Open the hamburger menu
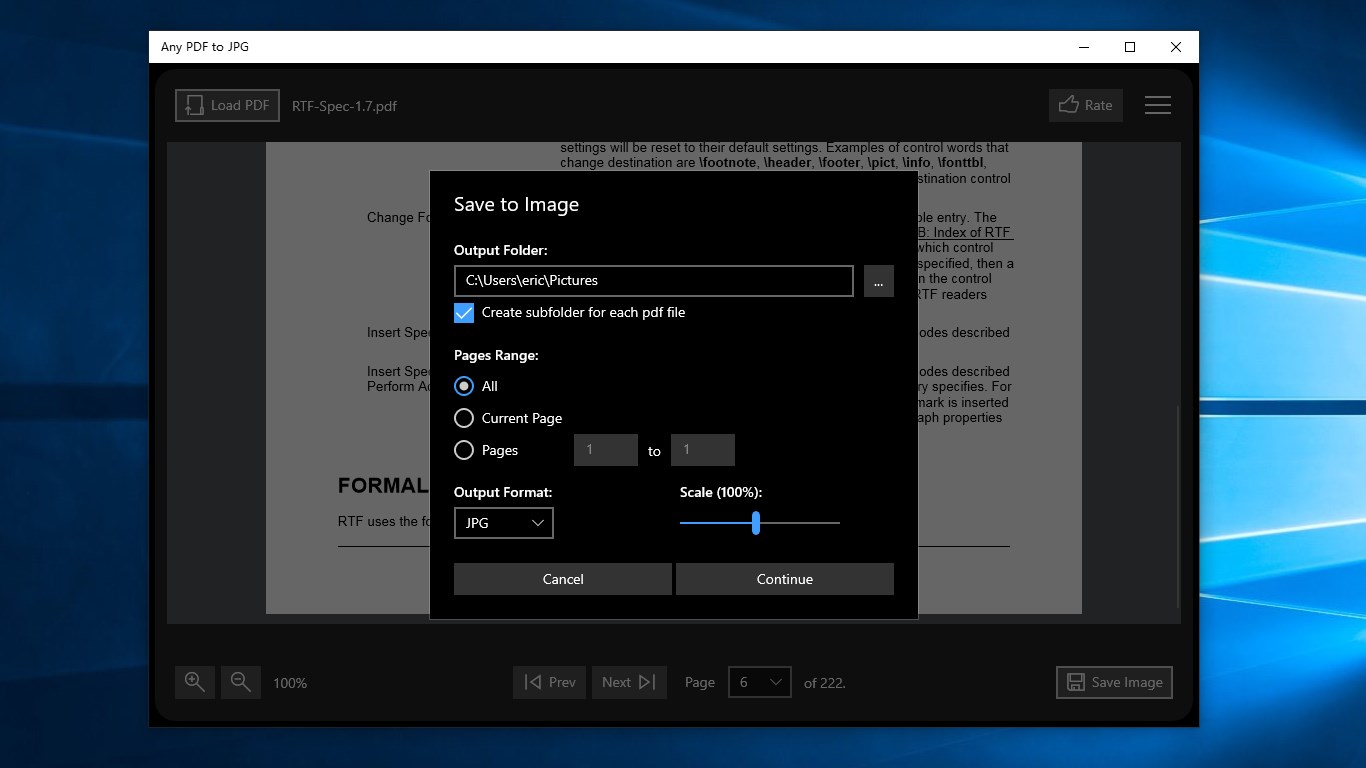Image resolution: width=1366 pixels, height=768 pixels. 1158,105
